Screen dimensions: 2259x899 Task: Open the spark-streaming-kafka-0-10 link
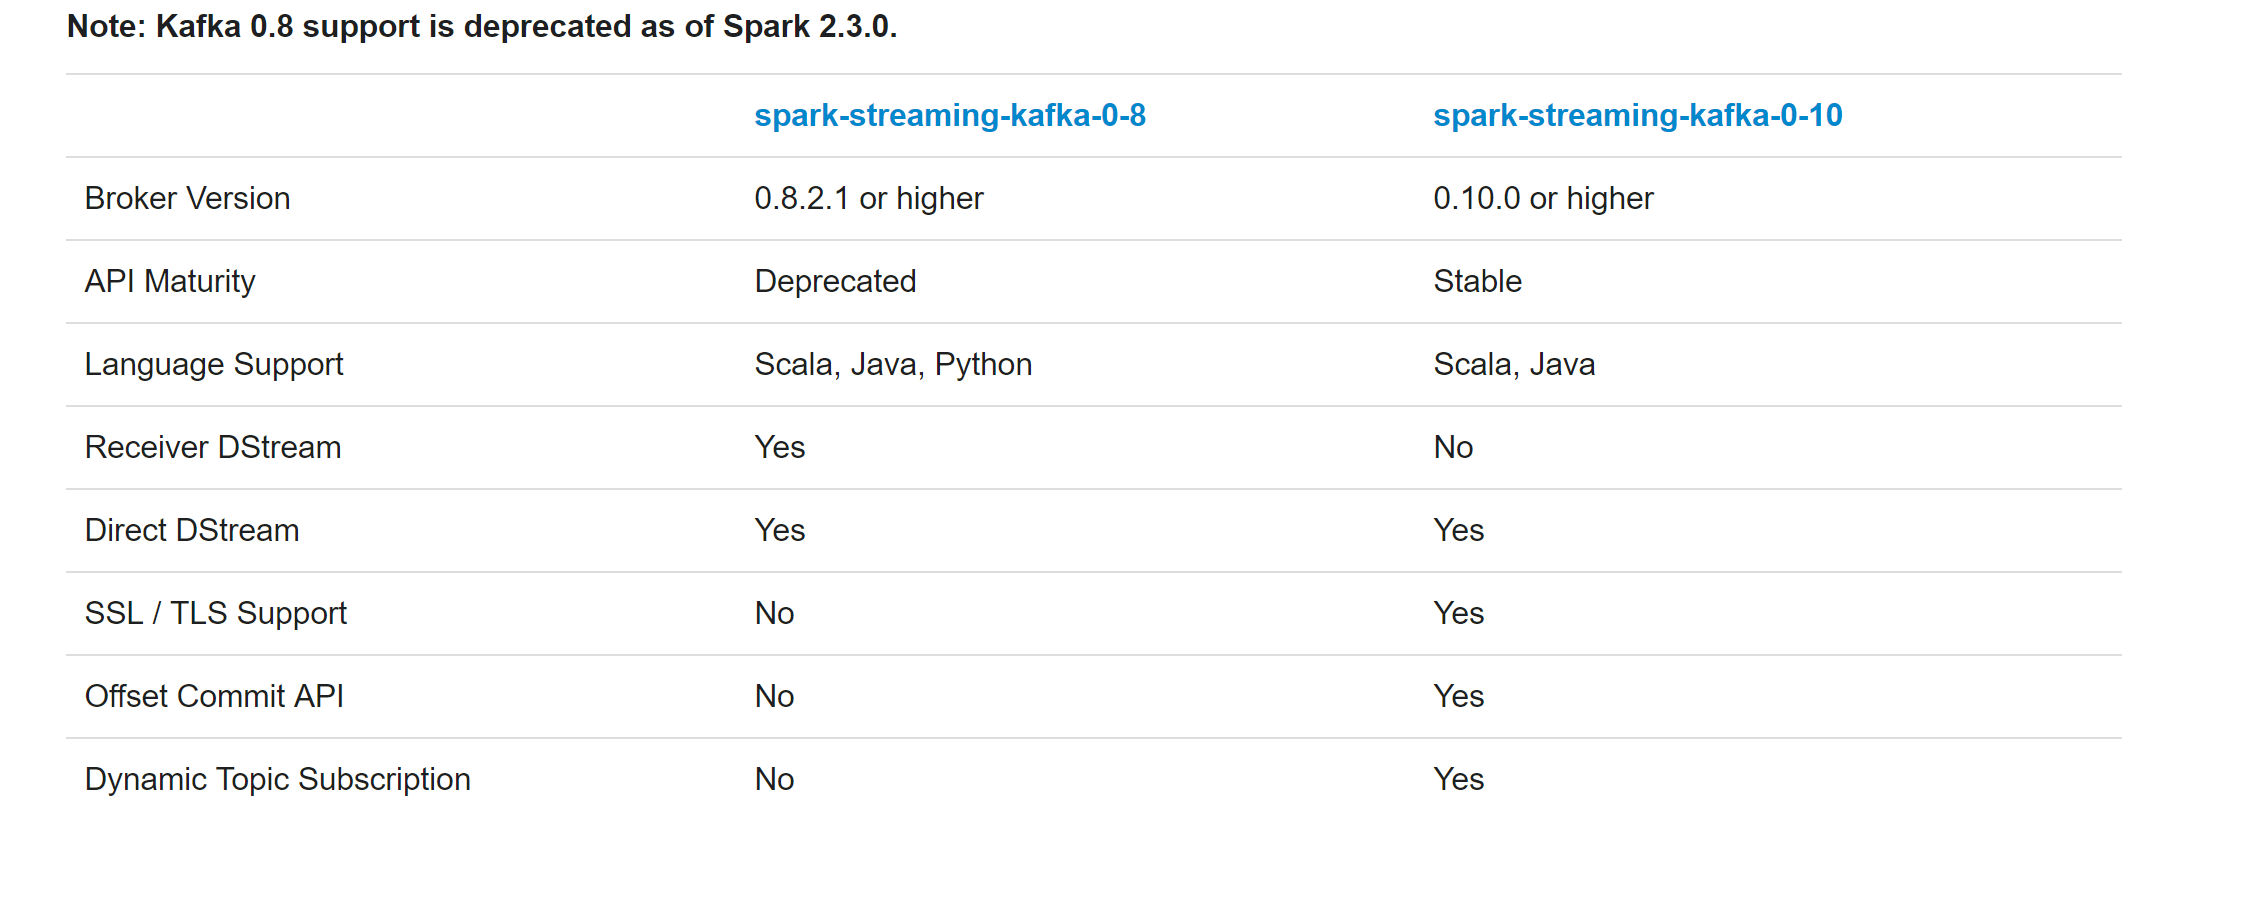1638,116
